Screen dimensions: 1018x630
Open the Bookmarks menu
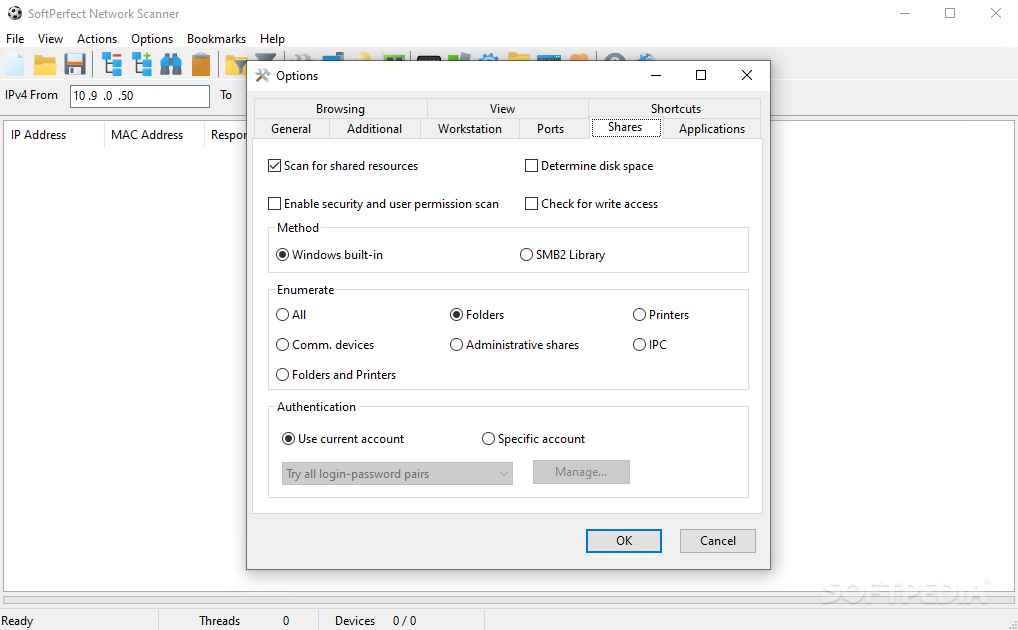[x=216, y=39]
